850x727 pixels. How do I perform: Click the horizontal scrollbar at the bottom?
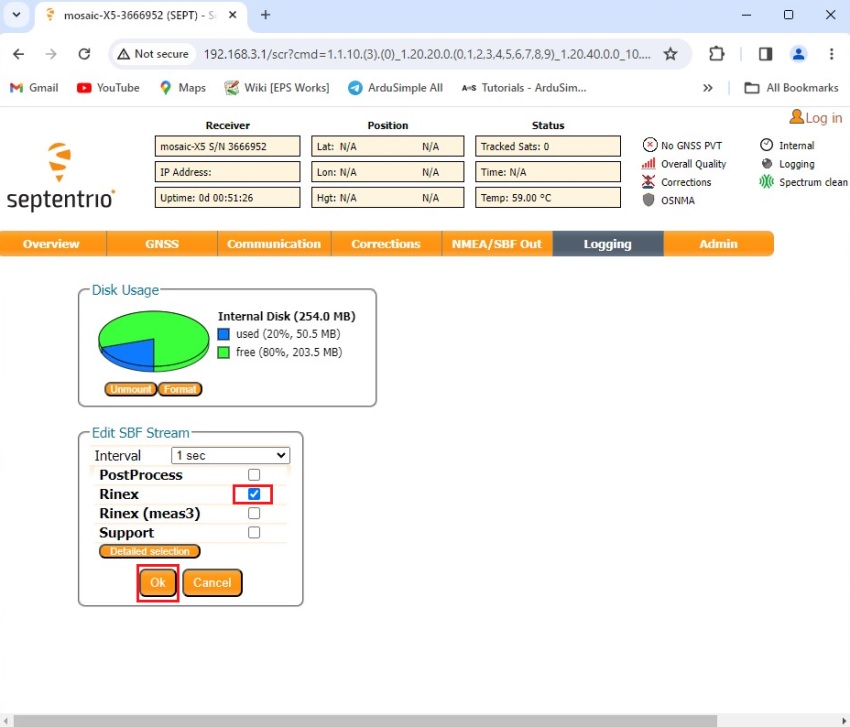click(360, 720)
